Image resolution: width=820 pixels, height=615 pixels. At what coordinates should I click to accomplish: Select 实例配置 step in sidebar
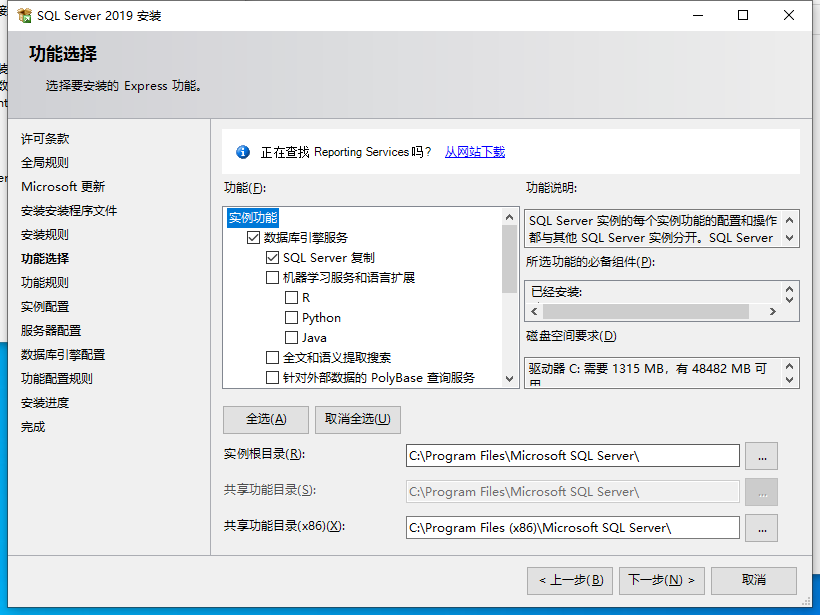(45, 307)
